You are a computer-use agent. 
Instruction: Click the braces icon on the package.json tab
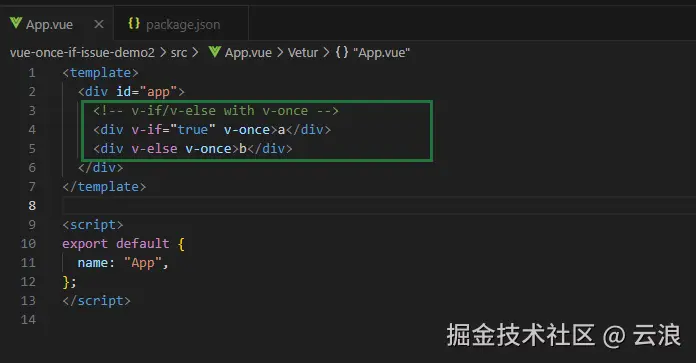click(134, 24)
